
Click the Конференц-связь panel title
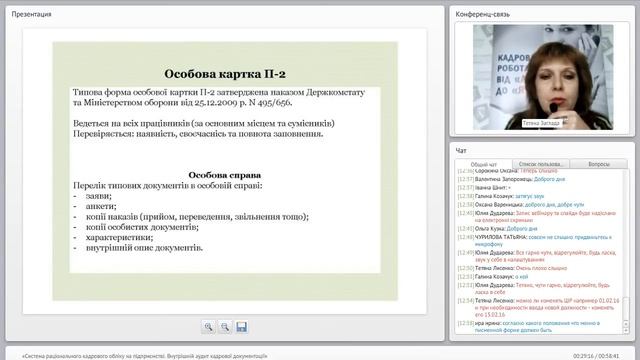coord(482,14)
